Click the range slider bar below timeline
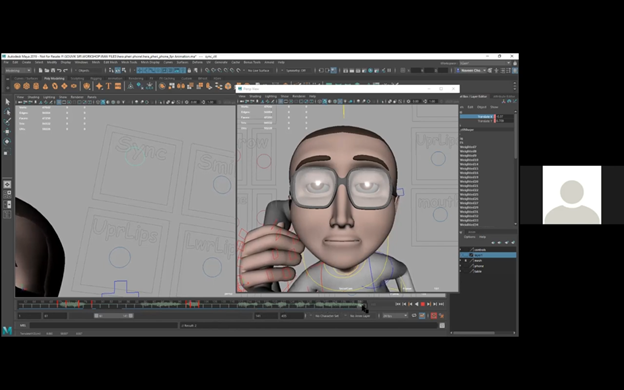The image size is (624, 390). [114, 316]
